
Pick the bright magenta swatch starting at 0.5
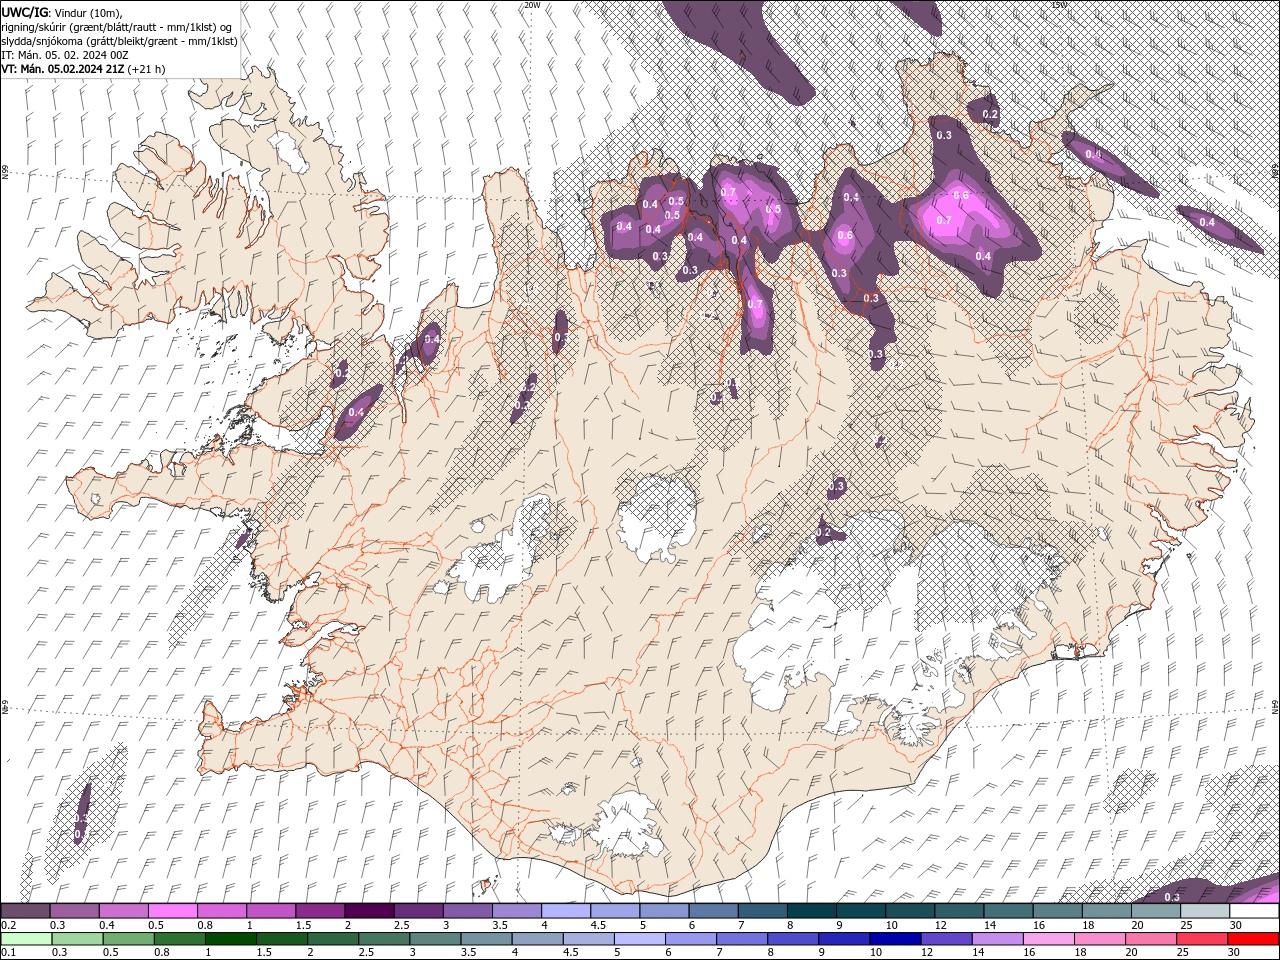pos(172,911)
